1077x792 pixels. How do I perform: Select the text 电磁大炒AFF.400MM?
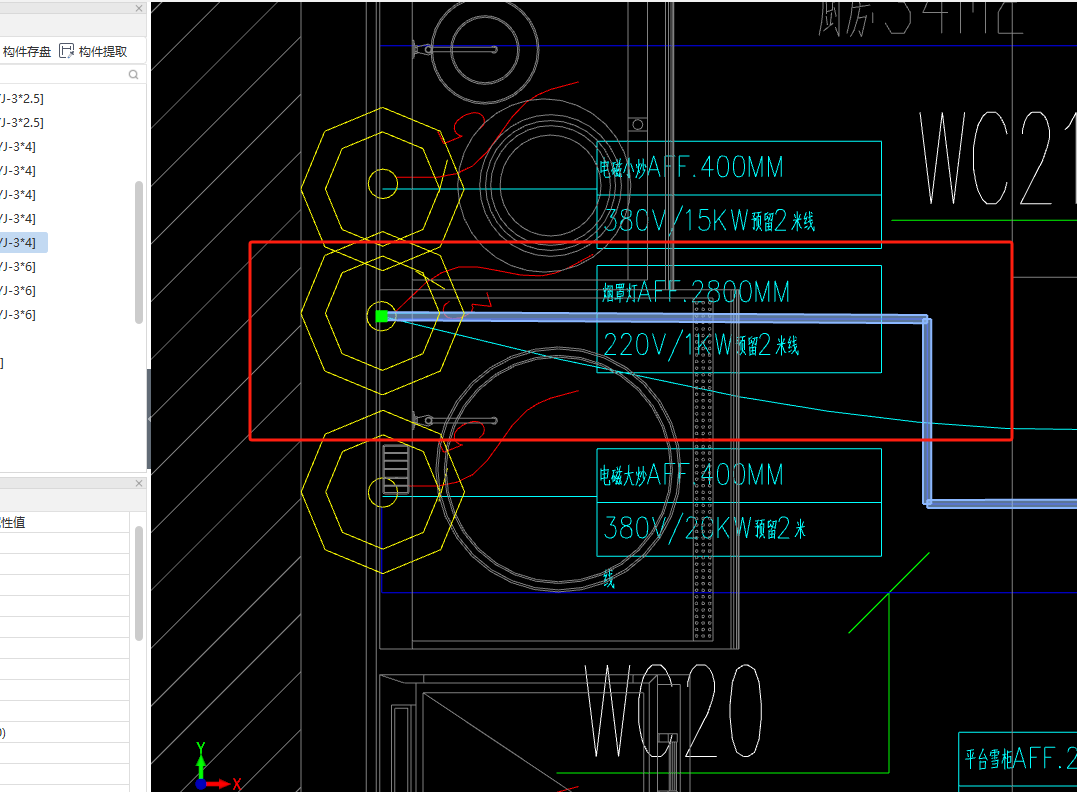tap(691, 475)
